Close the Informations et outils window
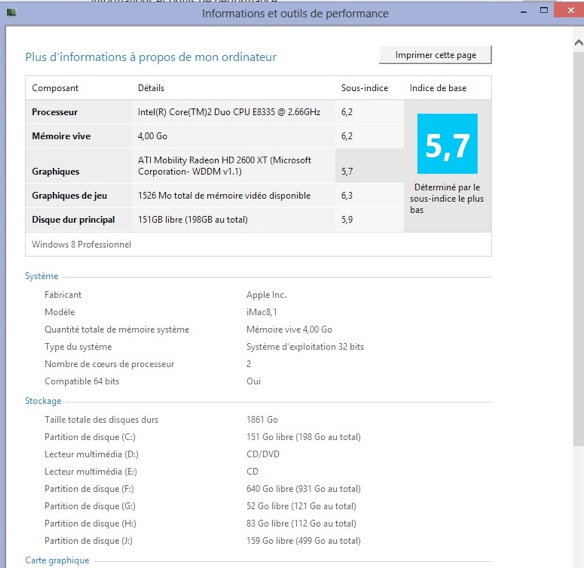The image size is (584, 568). (570, 10)
